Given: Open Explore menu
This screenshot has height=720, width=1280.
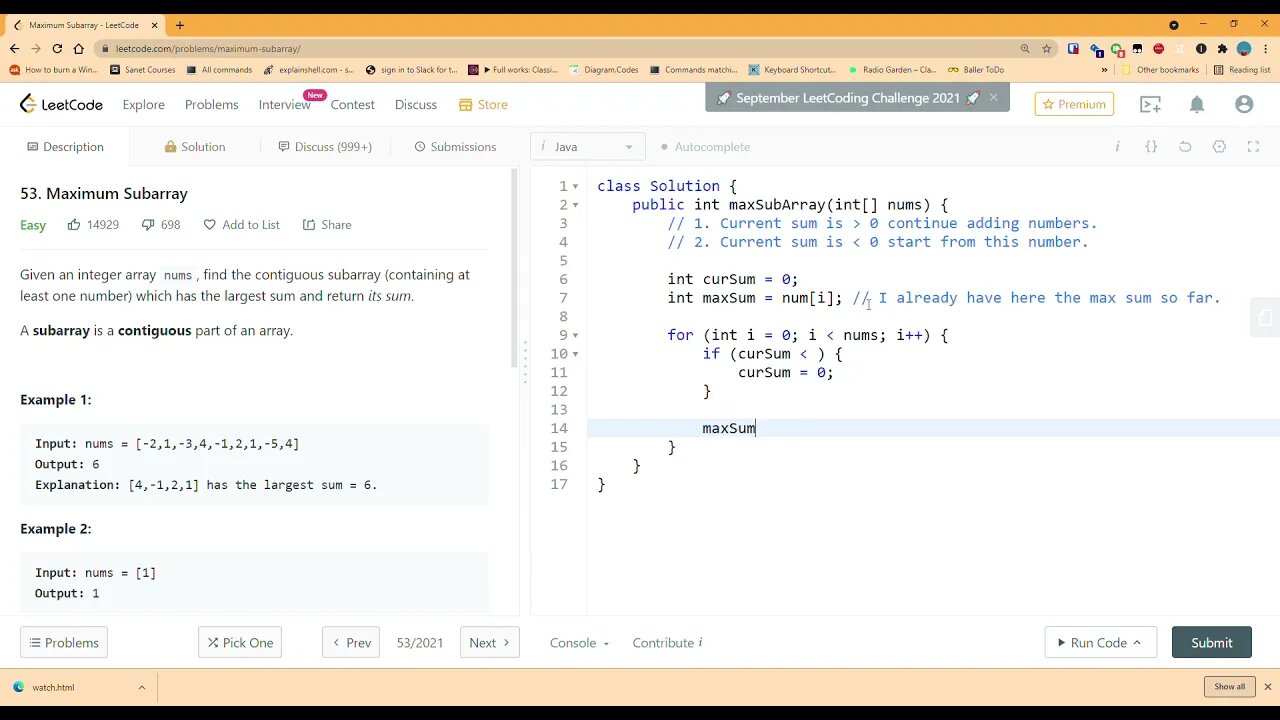Looking at the screenshot, I should tap(143, 104).
